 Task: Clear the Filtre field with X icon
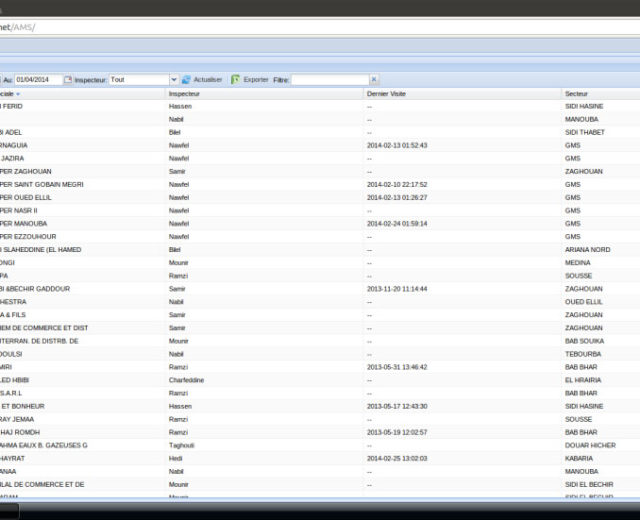(x=374, y=80)
